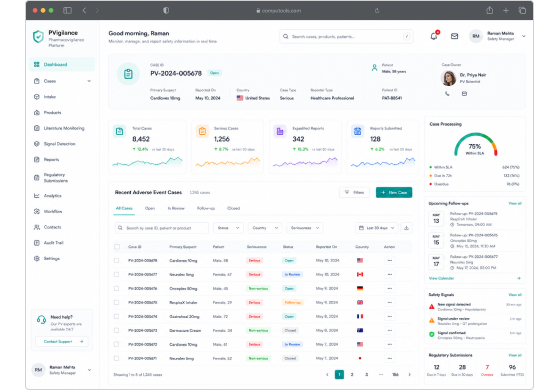Viewport: 560px width, 390px height.
Task: Open the Status filter dropdown
Action: coord(228,228)
